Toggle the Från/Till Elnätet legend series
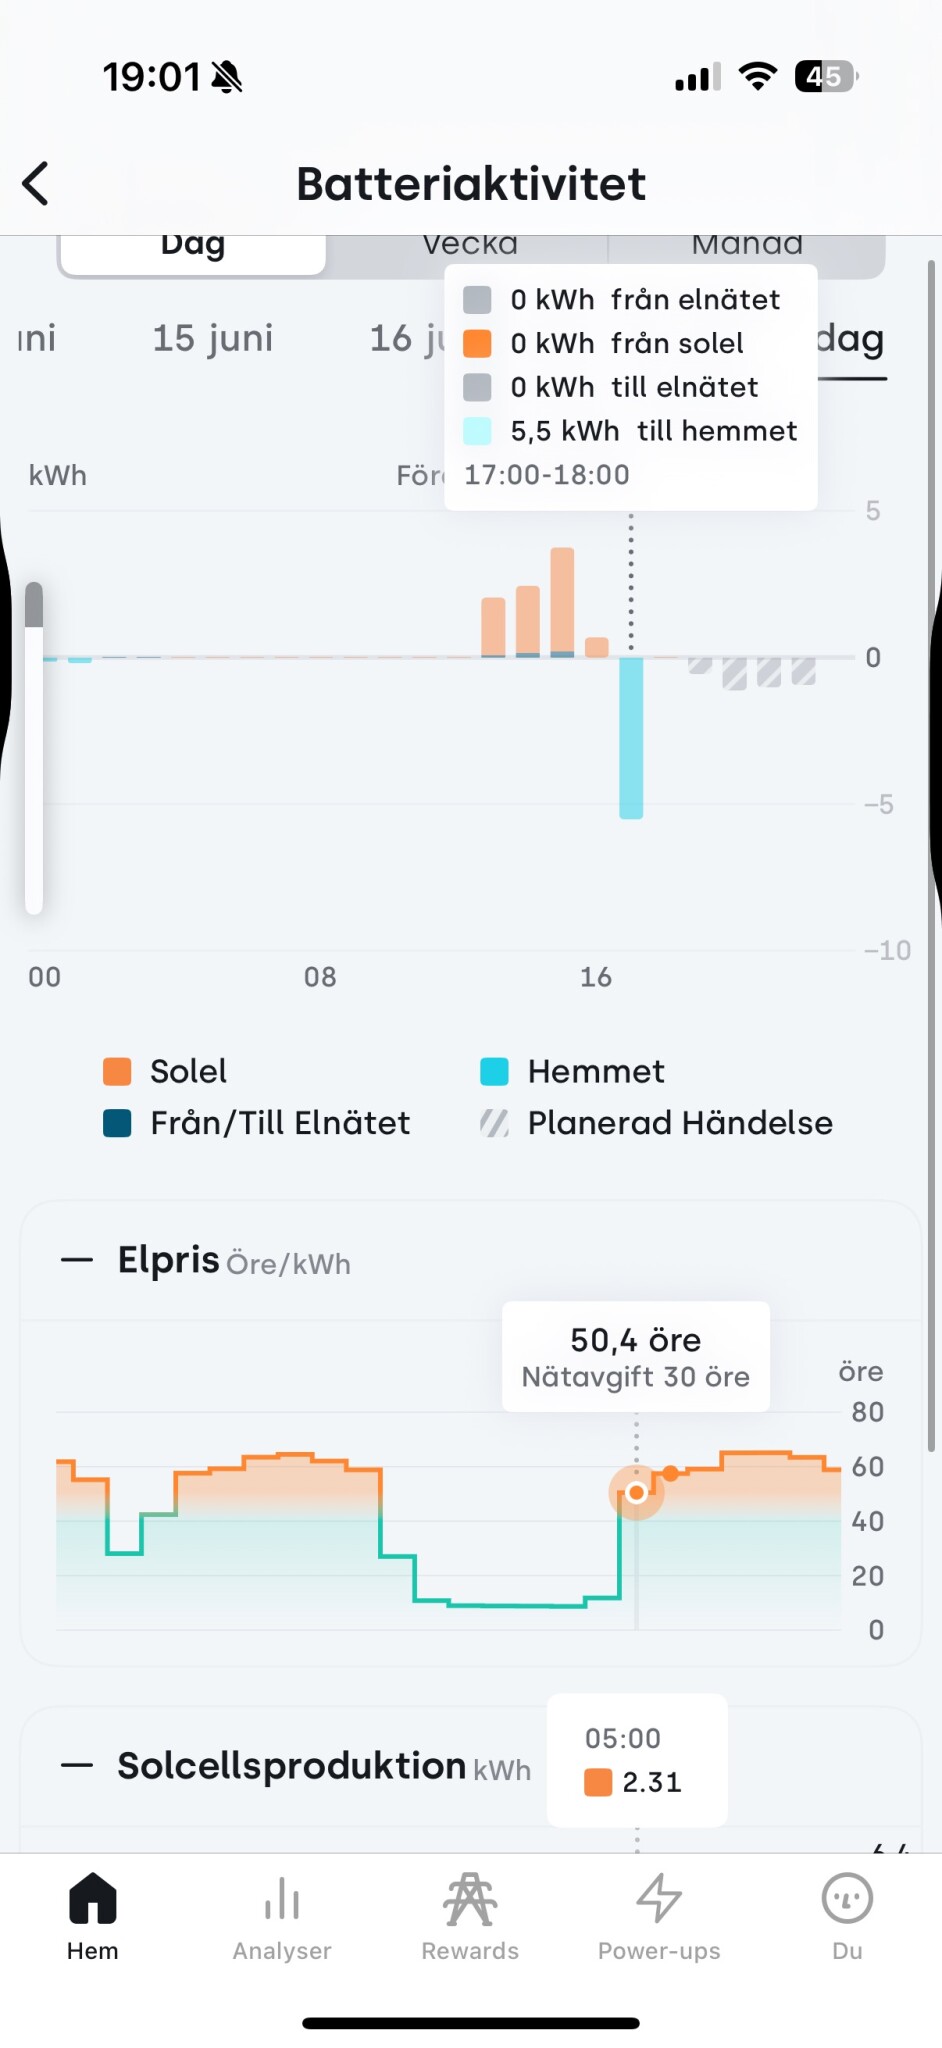The height and width of the screenshot is (2048, 942). pyautogui.click(x=257, y=1123)
